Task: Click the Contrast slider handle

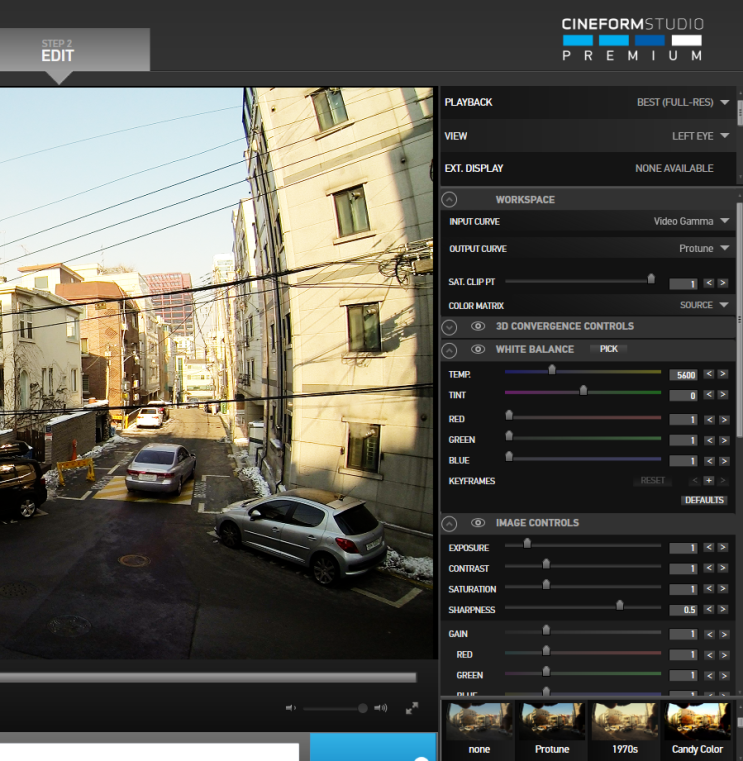Action: [x=546, y=564]
